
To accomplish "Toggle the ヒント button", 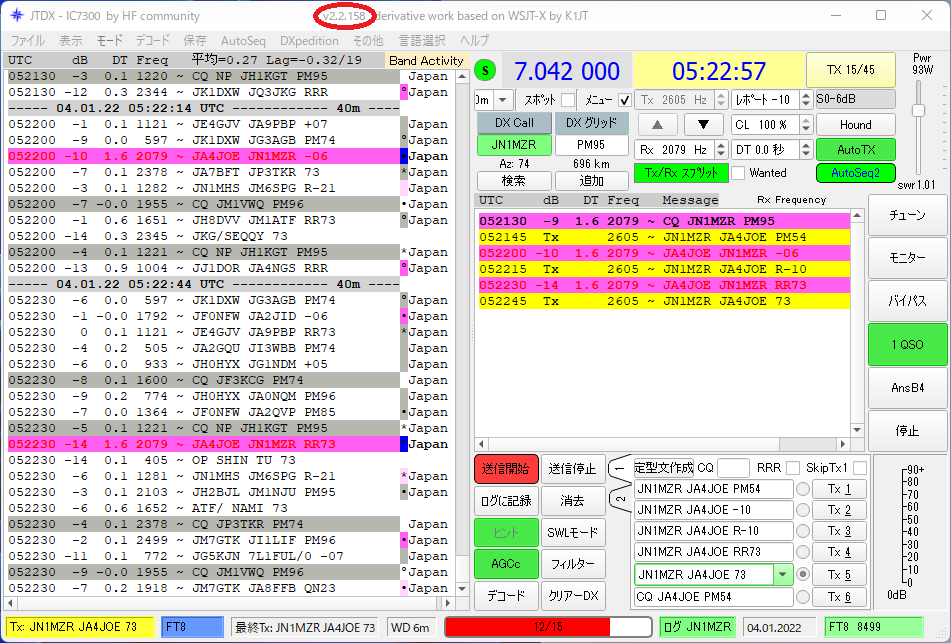I will coord(506,533).
